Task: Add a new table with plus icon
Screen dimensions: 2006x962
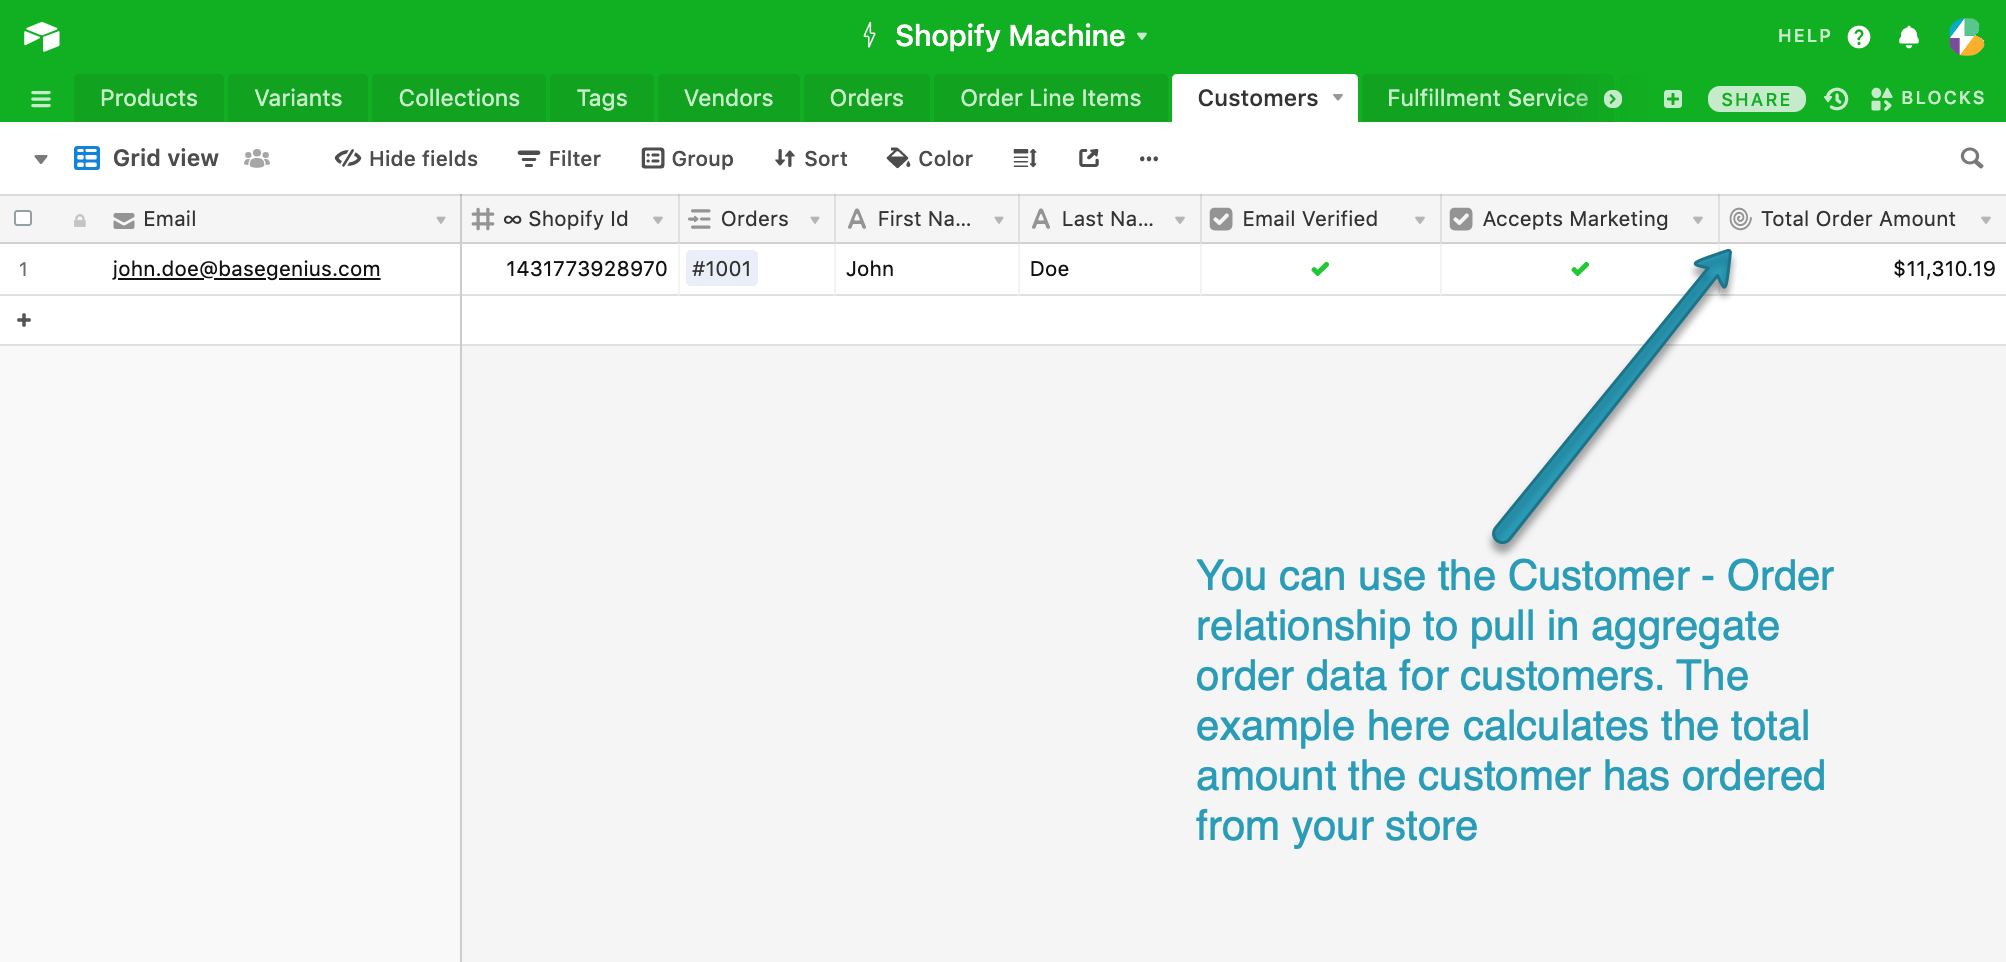Action: tap(1673, 99)
